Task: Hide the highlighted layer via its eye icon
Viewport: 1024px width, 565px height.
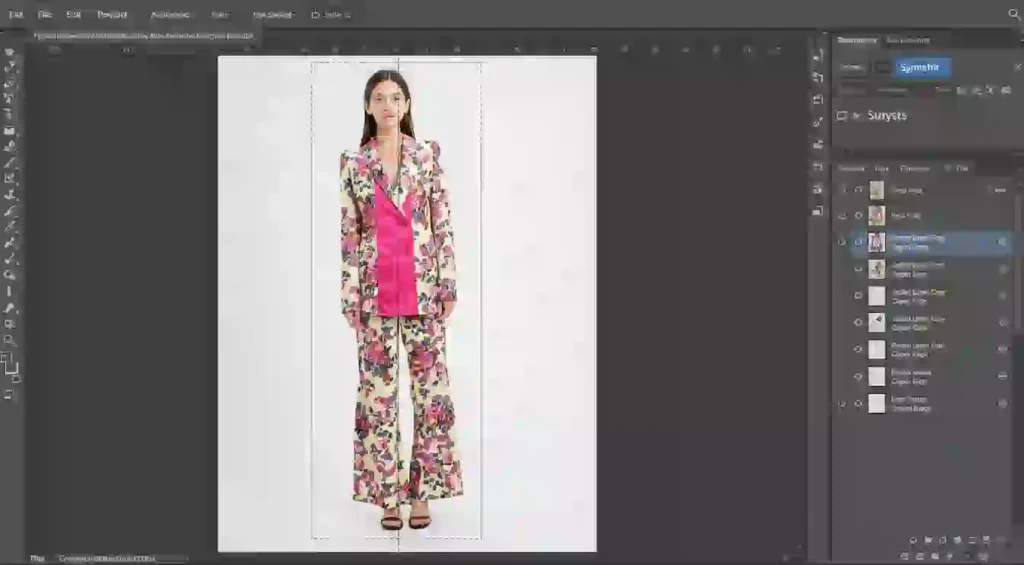Action: click(858, 242)
